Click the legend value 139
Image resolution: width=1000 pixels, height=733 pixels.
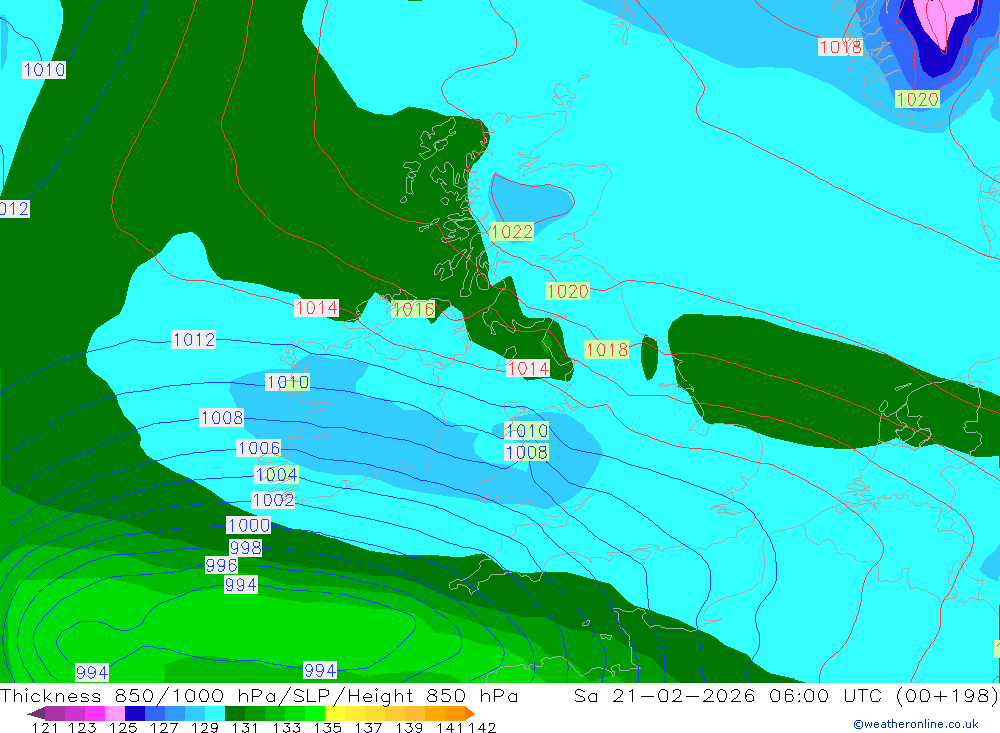pyautogui.click(x=409, y=727)
